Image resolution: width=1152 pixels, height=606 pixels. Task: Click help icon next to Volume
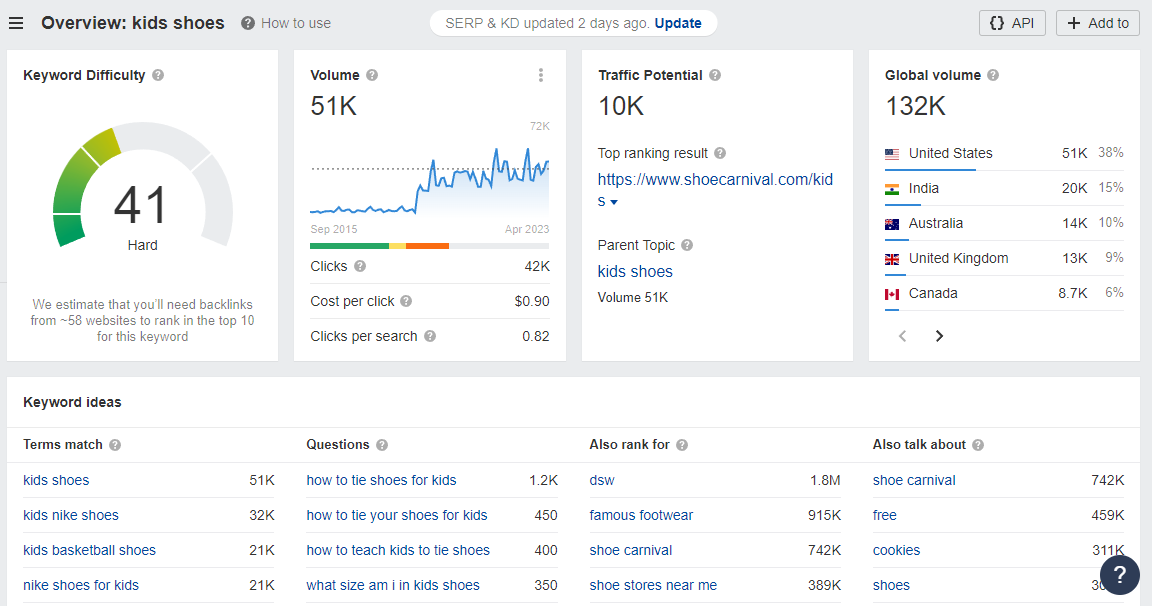pyautogui.click(x=372, y=75)
